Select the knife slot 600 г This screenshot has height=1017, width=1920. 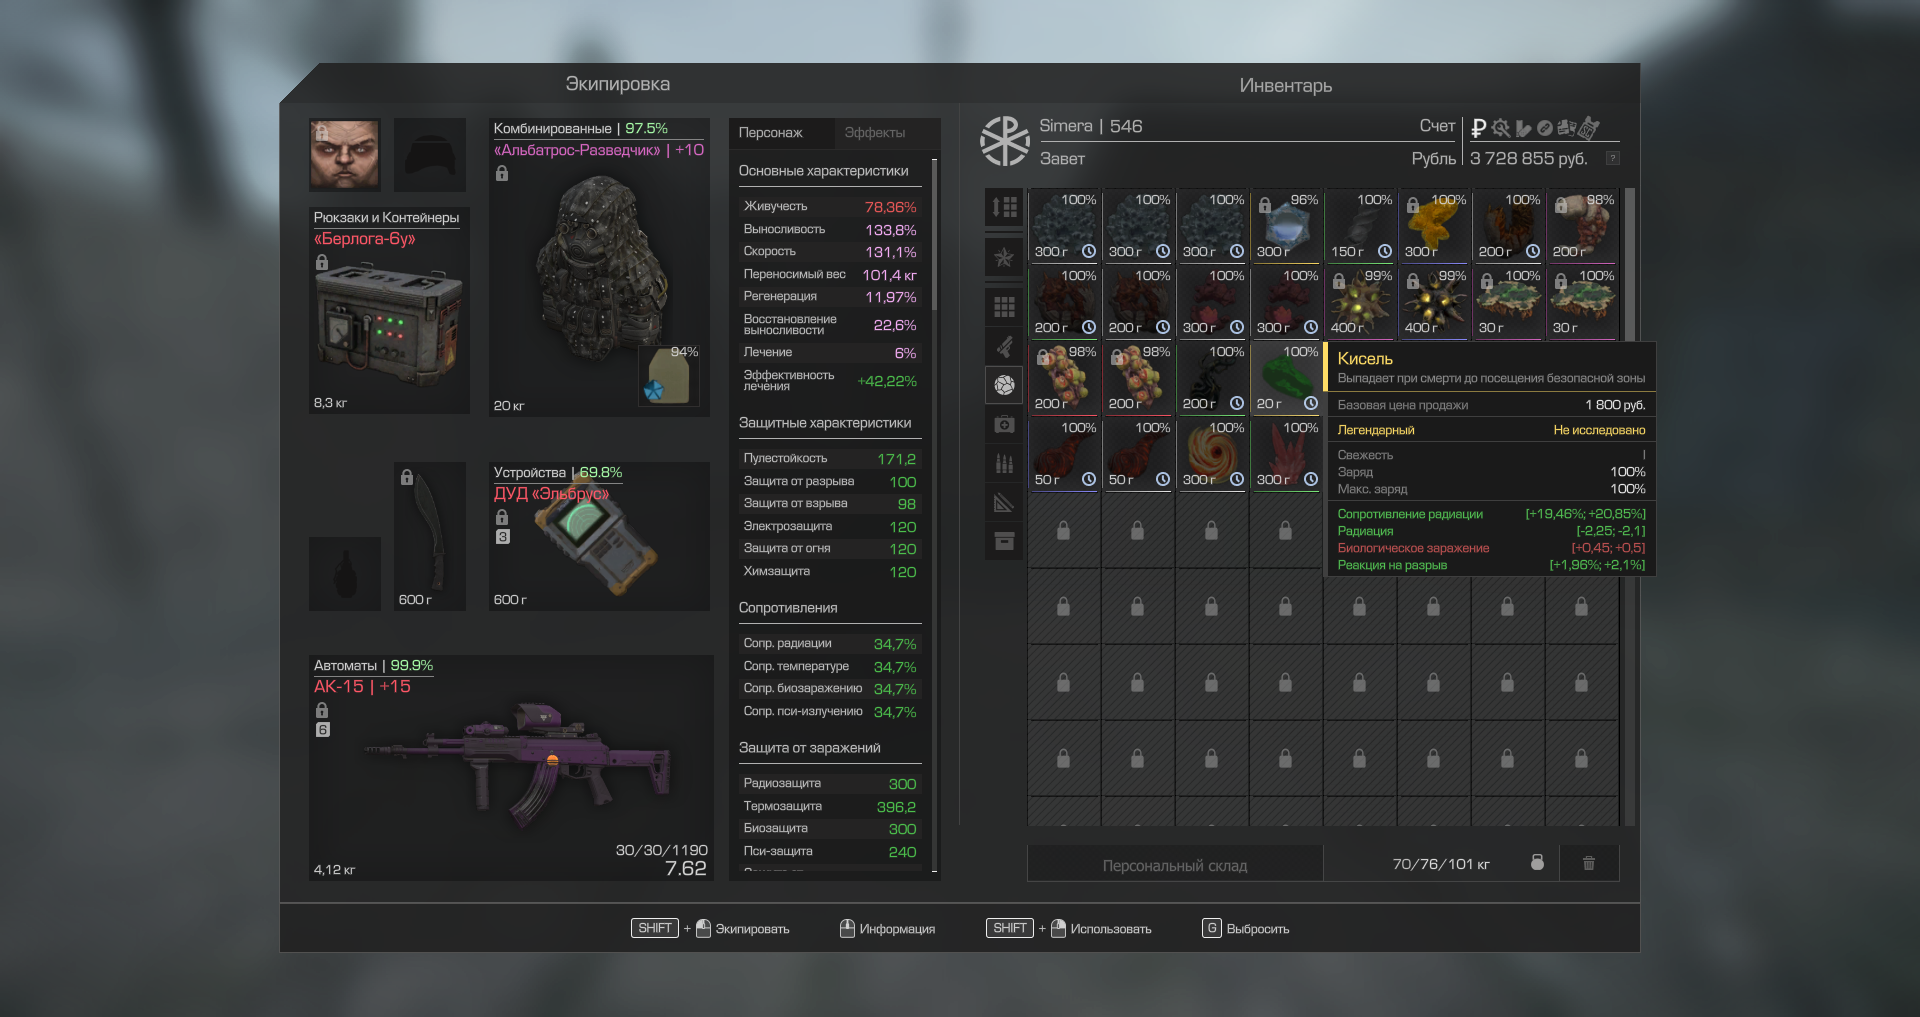pyautogui.click(x=430, y=536)
